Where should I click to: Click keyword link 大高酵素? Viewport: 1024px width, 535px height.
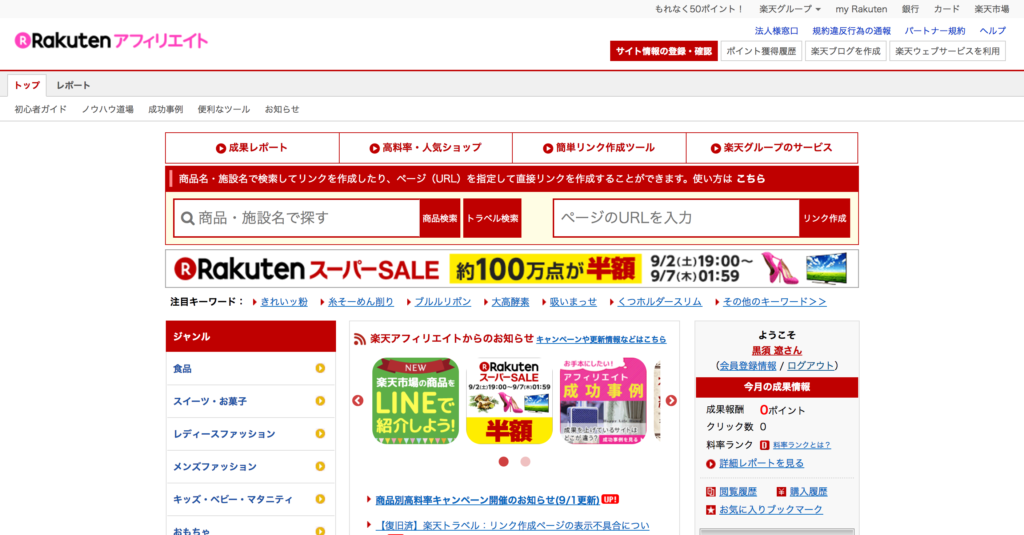(x=510, y=302)
